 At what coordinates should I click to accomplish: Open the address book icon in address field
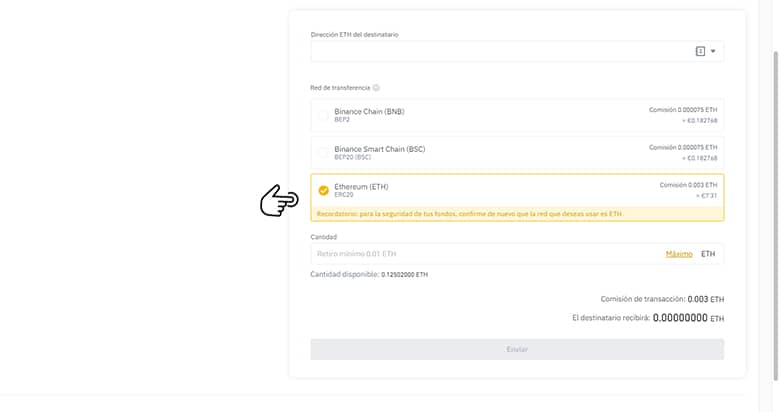coord(700,51)
